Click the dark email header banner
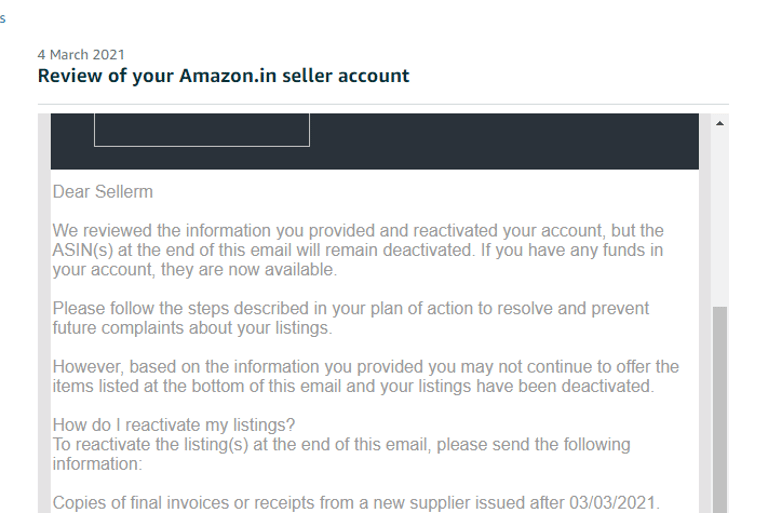The width and height of the screenshot is (768, 513). (500, 141)
